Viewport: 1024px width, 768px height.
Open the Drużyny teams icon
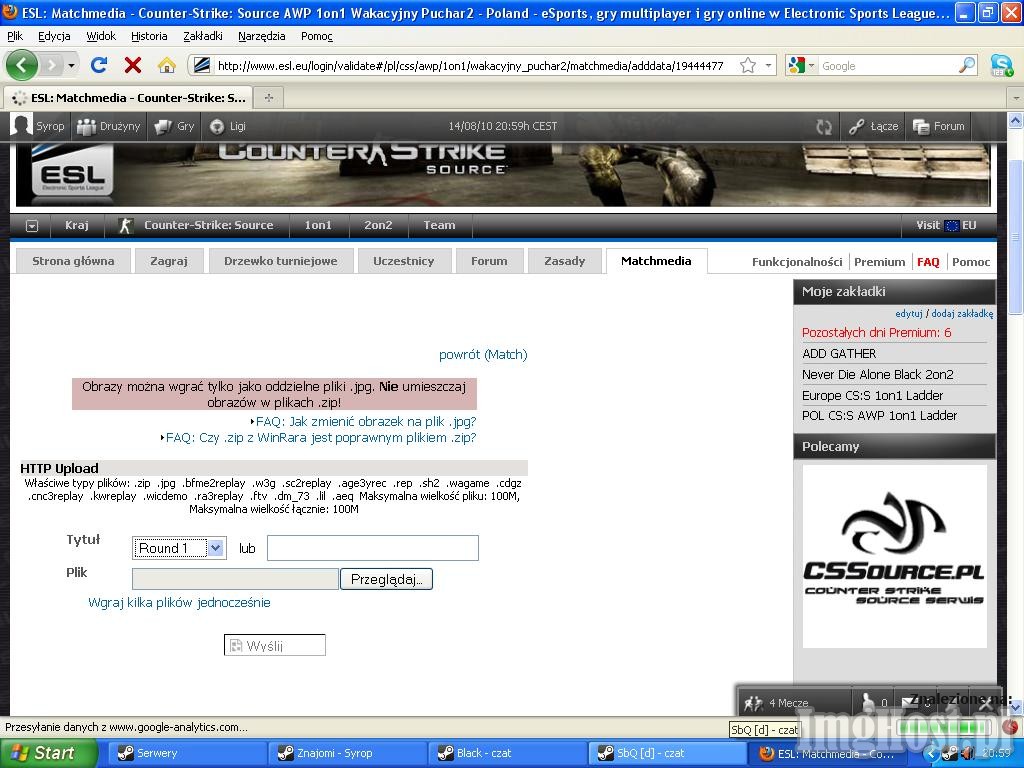pos(86,127)
